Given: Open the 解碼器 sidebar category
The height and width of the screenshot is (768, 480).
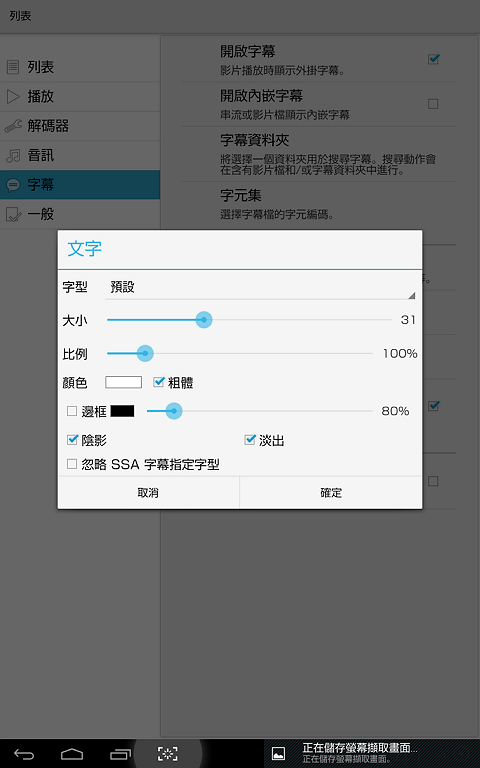Looking at the screenshot, I should pos(80,126).
